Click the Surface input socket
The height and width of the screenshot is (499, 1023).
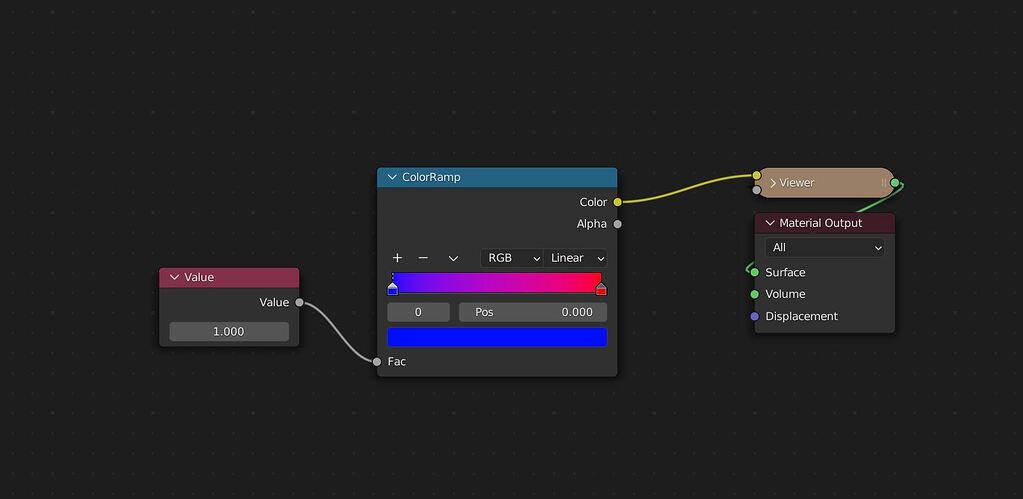tap(755, 272)
